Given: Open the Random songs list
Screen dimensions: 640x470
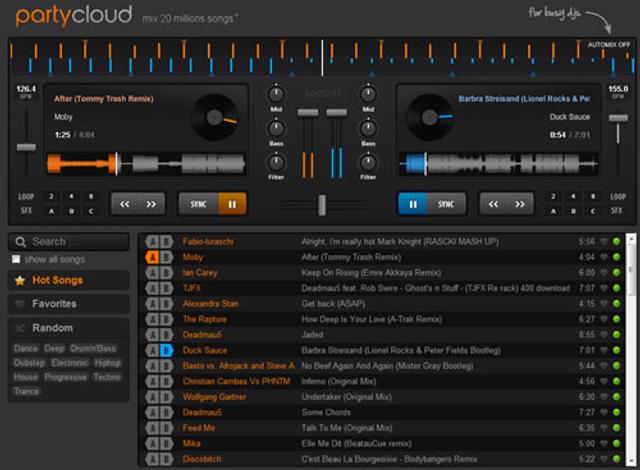Looking at the screenshot, I should pos(69,328).
